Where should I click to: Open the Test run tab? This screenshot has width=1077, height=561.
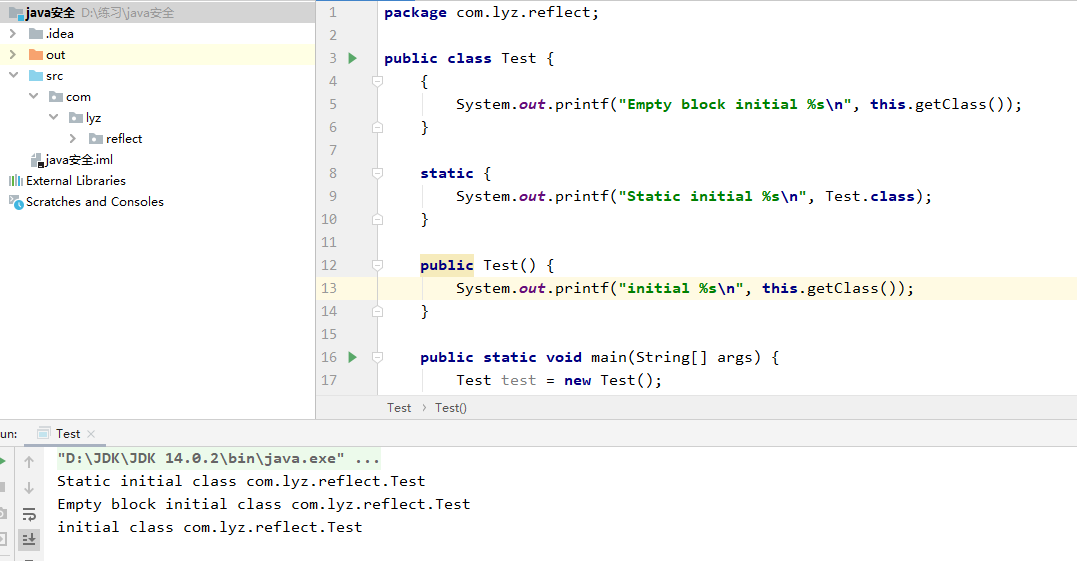[x=67, y=434]
